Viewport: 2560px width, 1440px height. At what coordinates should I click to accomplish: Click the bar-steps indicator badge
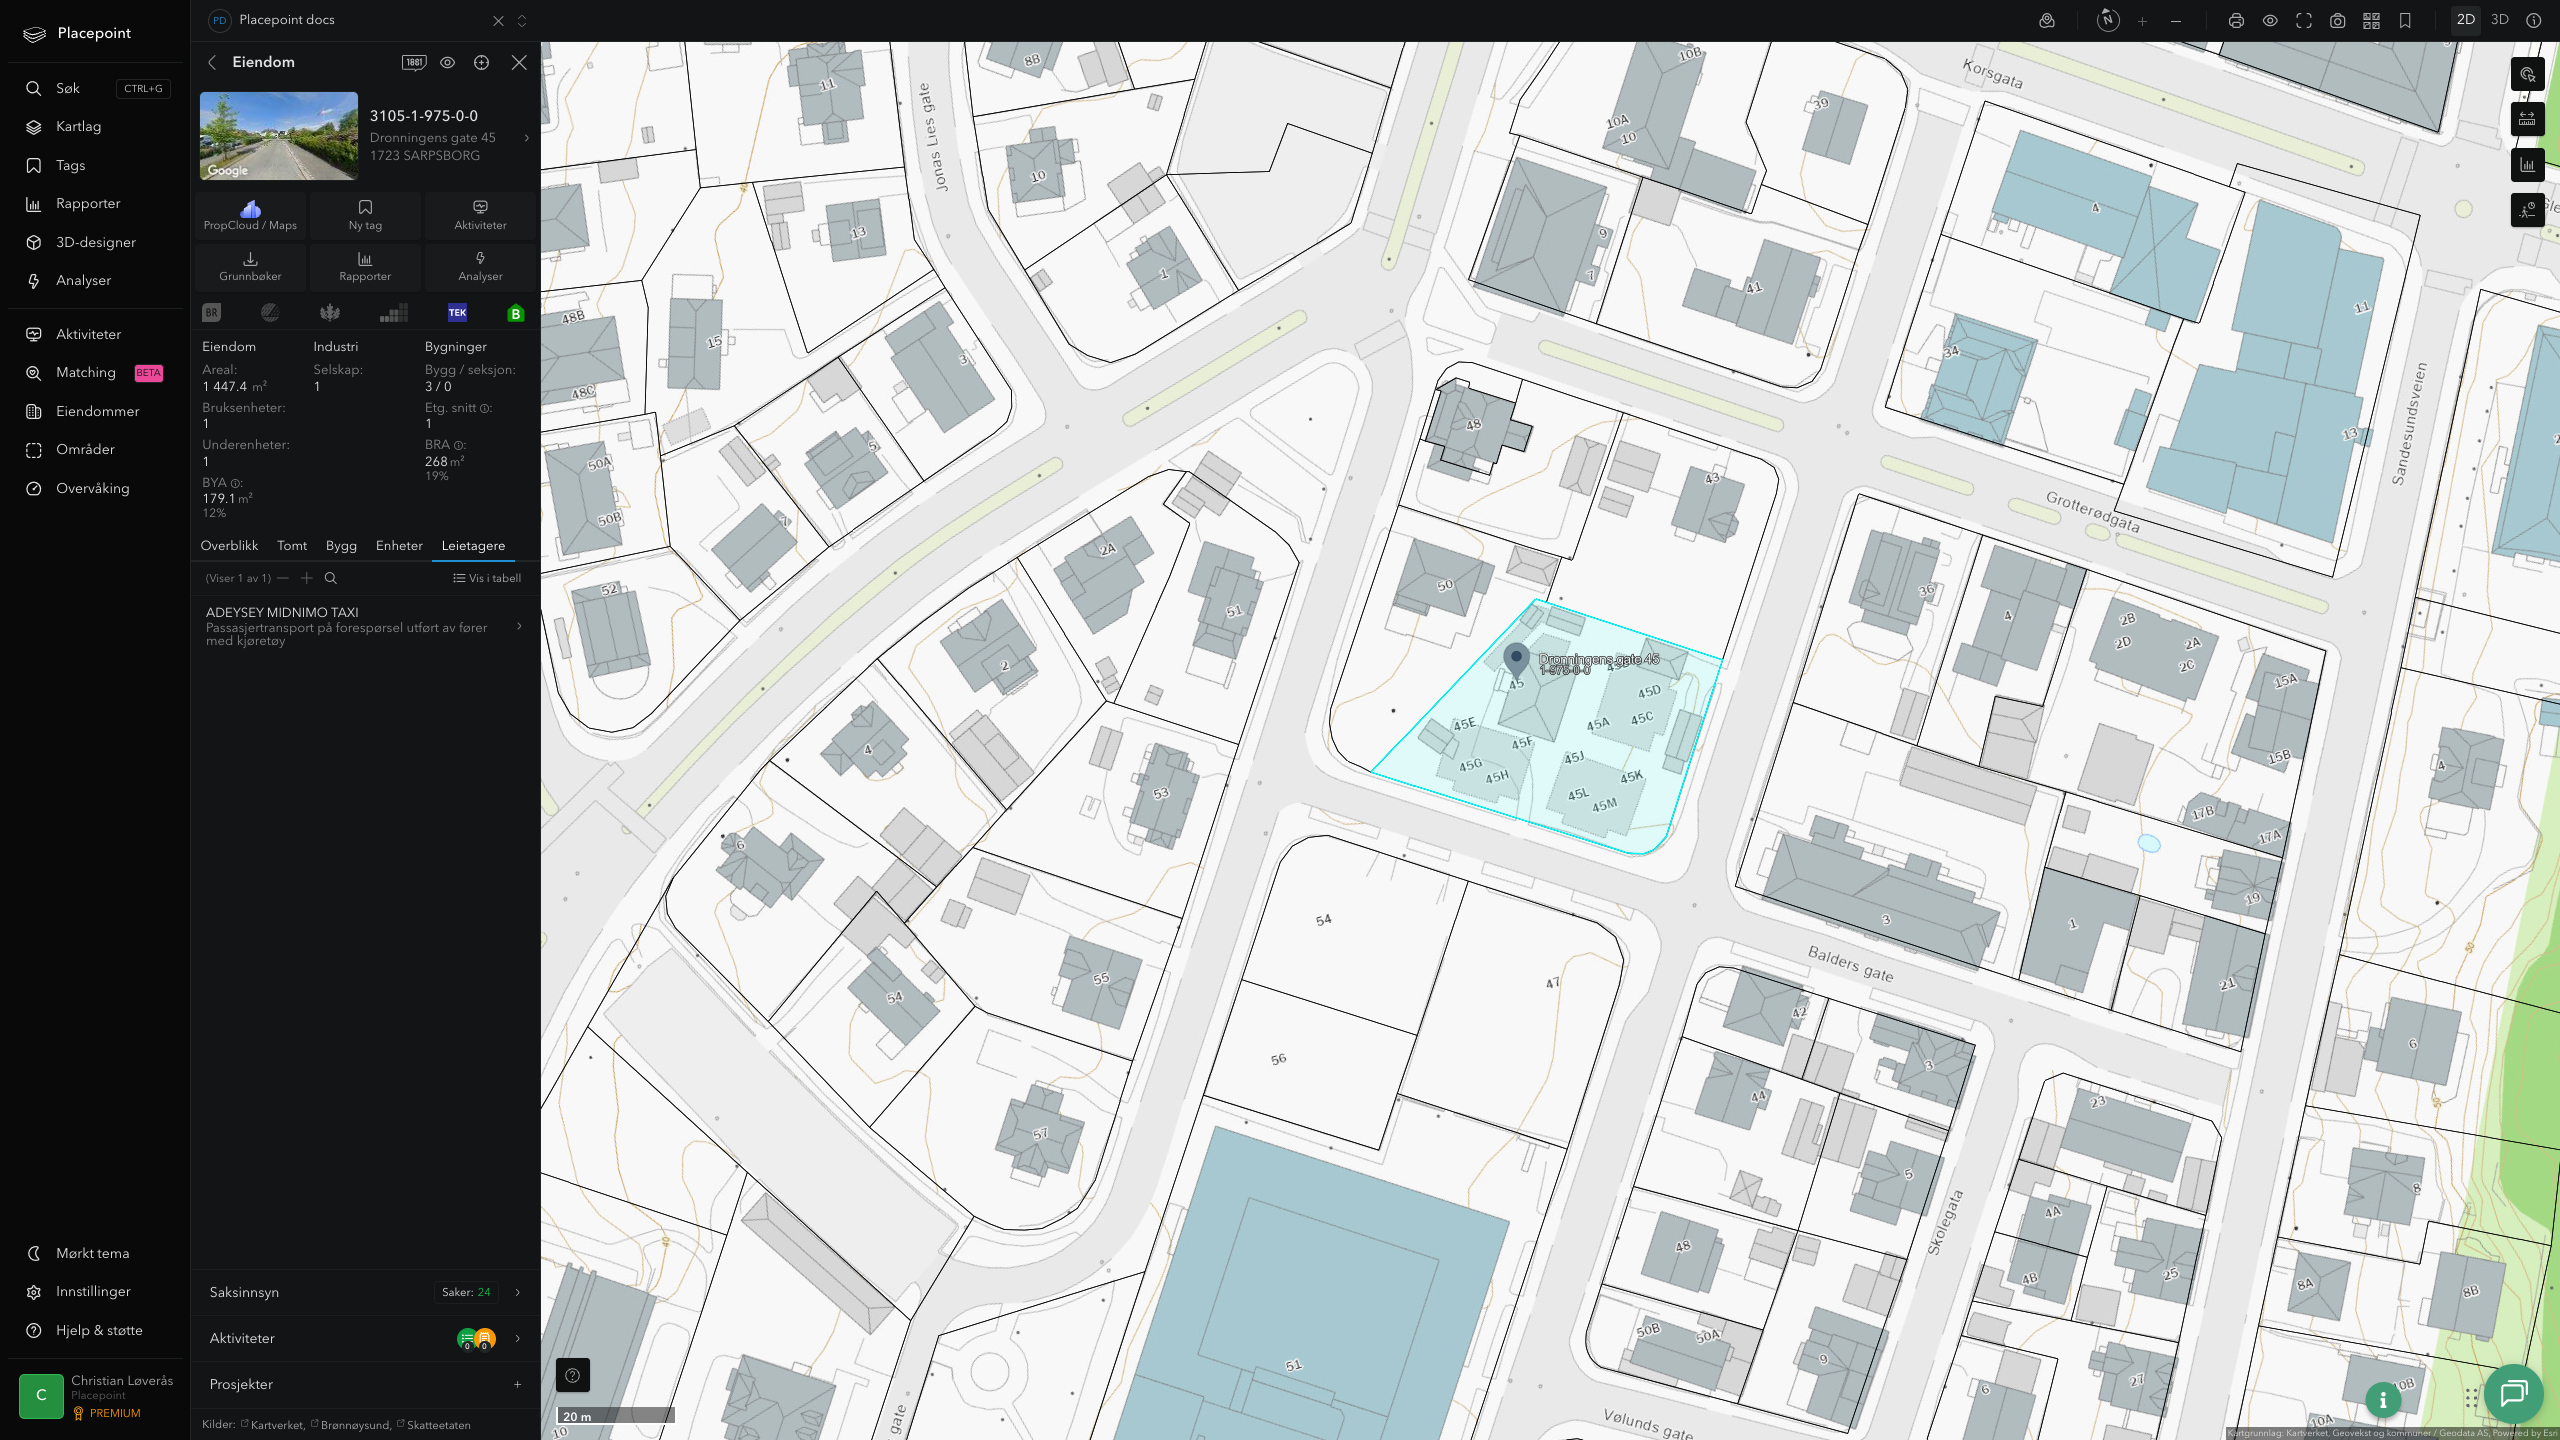click(394, 313)
